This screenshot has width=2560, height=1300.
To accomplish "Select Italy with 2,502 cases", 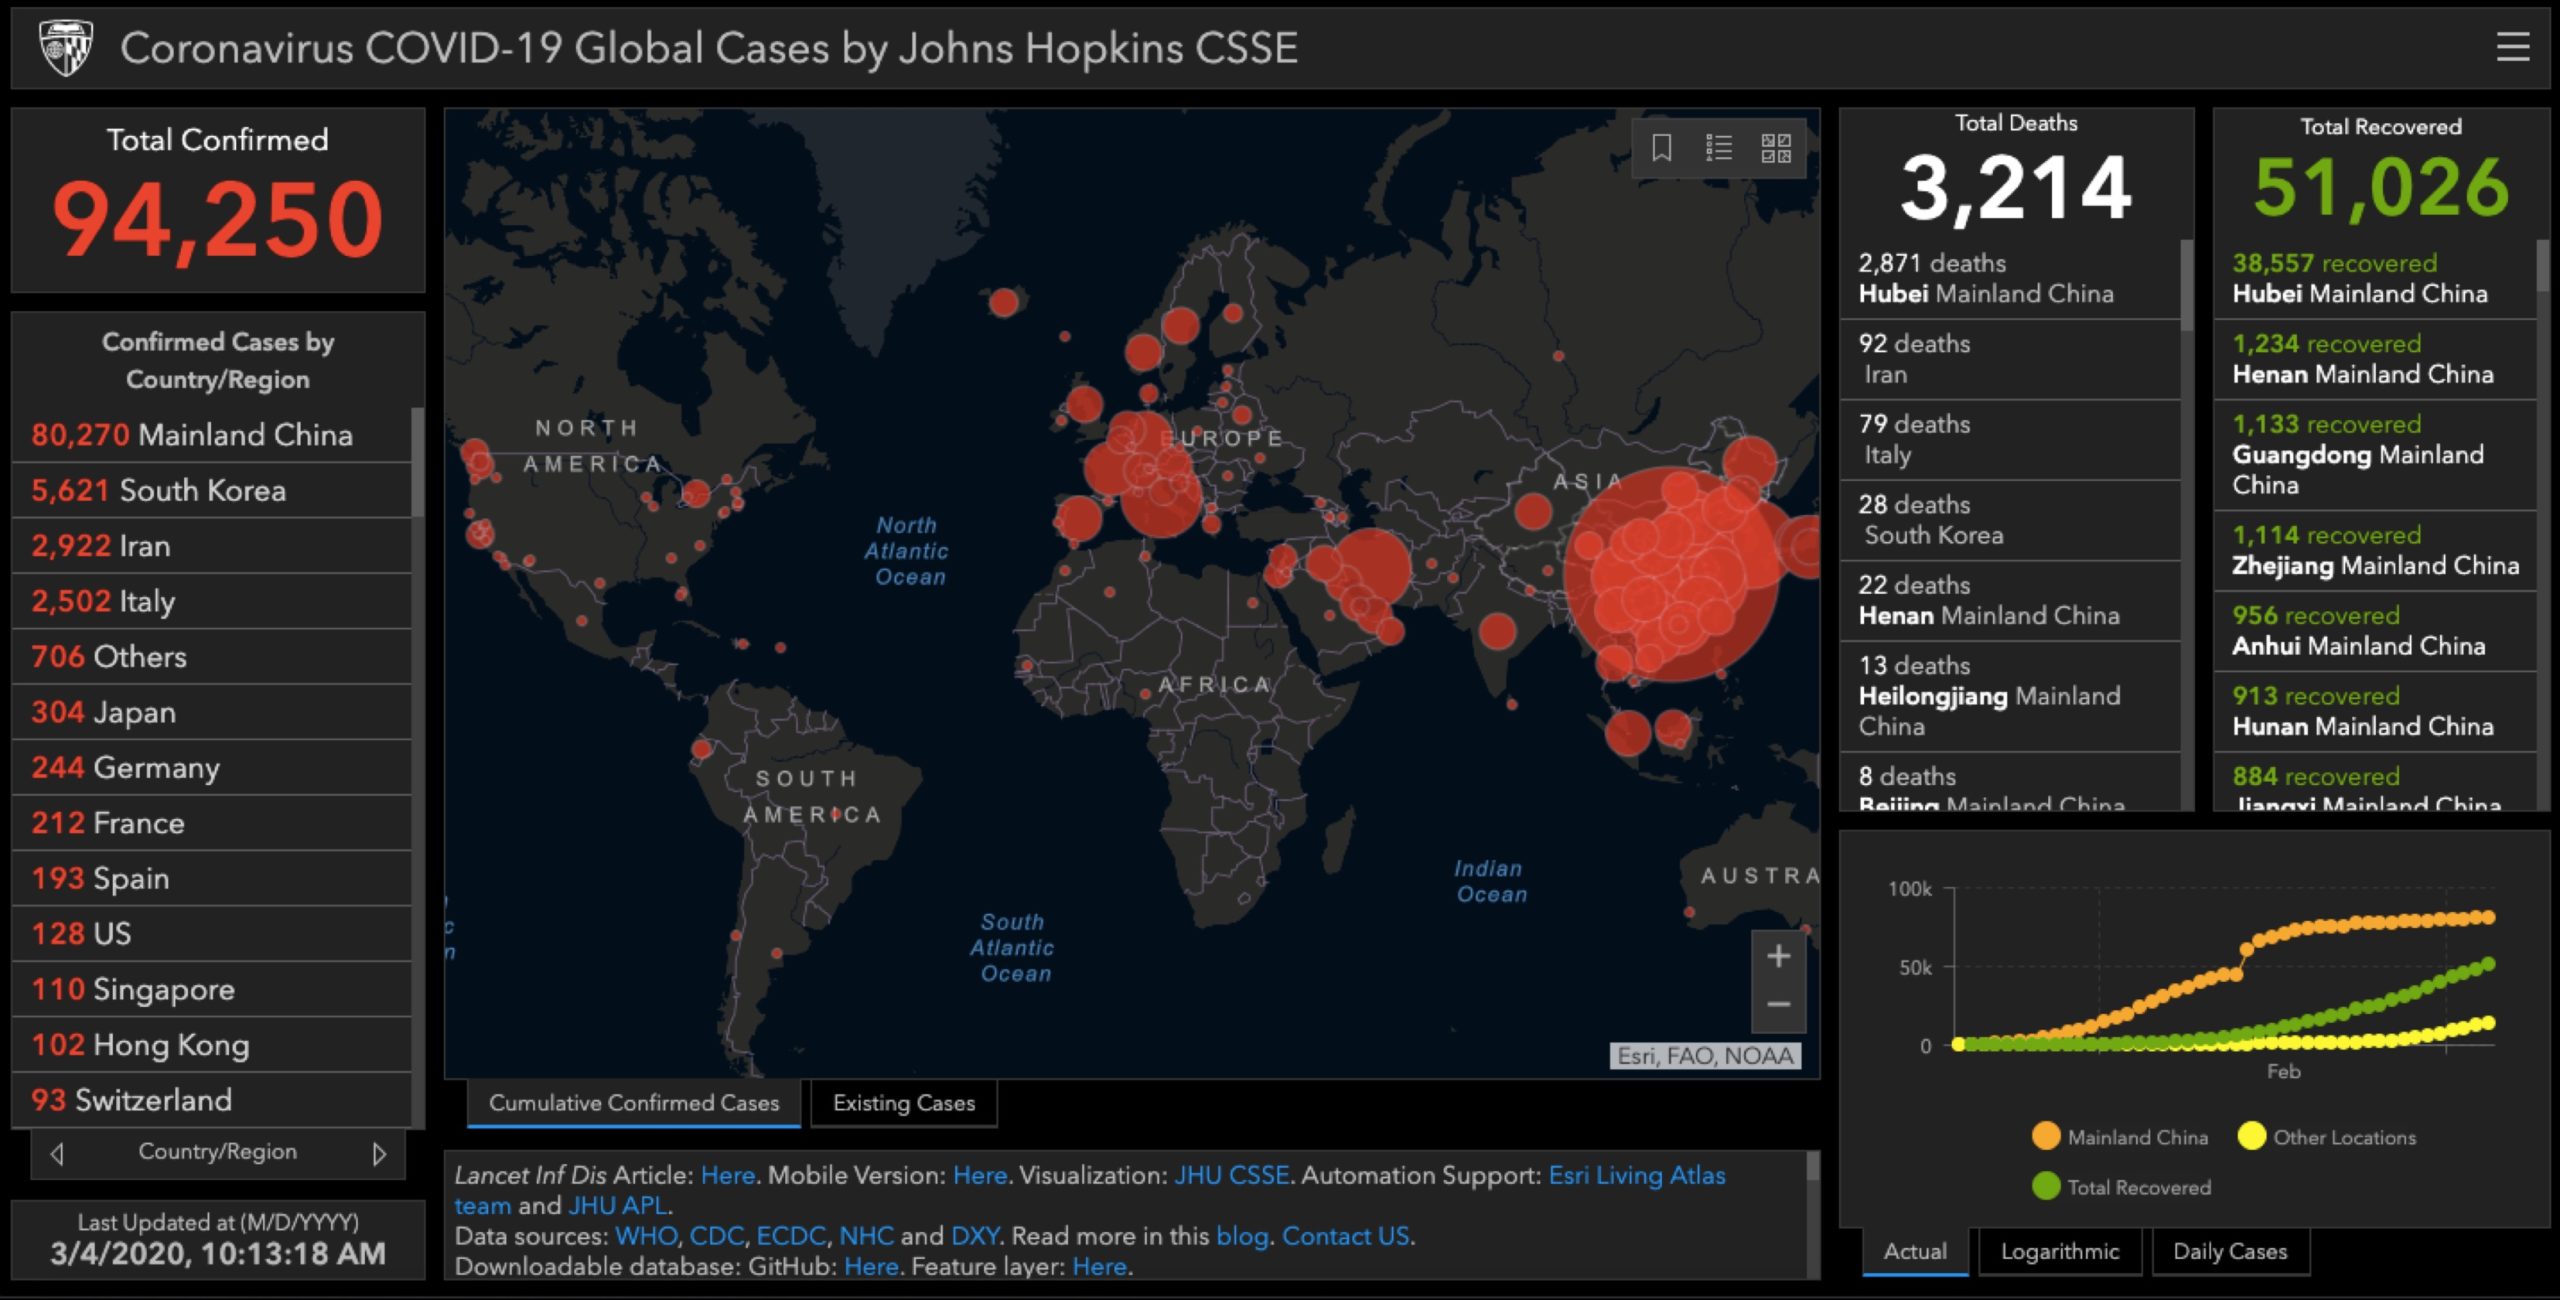I will (x=211, y=601).
